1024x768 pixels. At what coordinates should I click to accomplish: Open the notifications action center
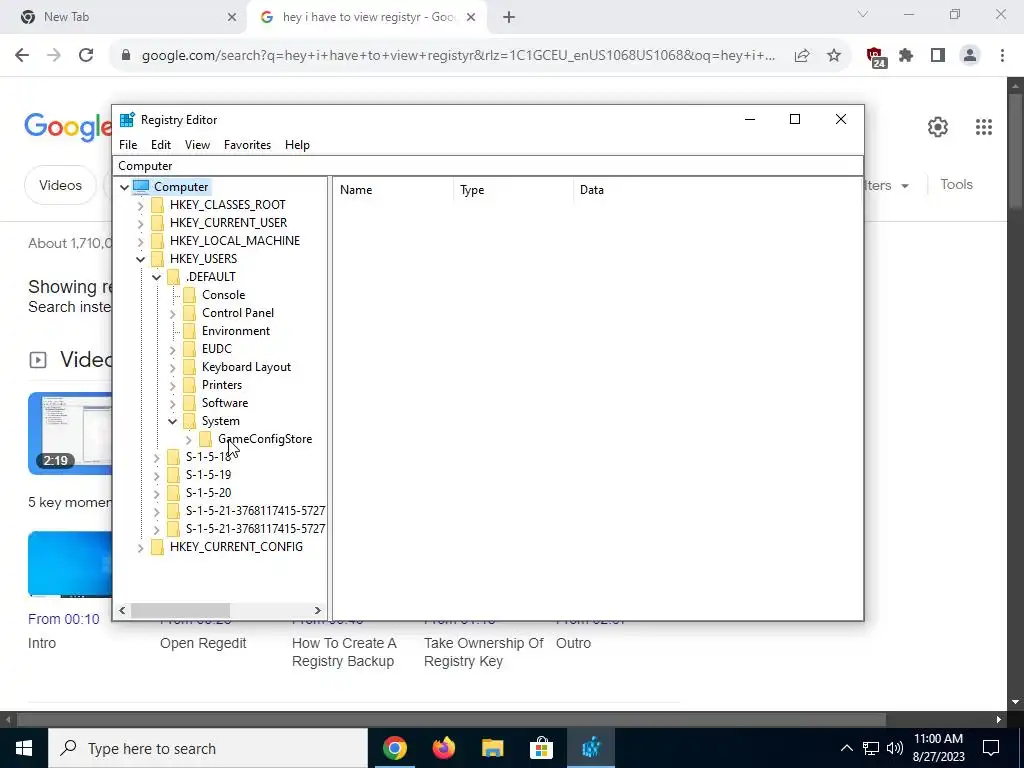(x=991, y=748)
